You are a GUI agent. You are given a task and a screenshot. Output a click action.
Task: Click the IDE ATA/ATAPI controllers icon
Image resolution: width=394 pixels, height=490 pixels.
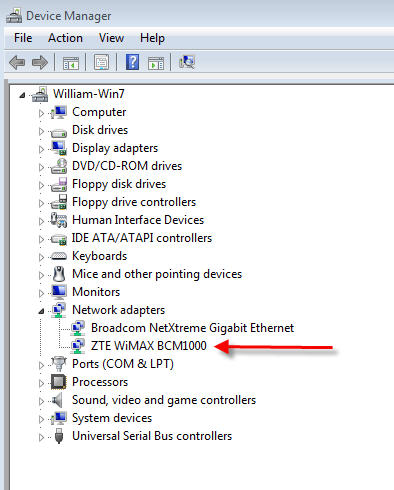click(59, 239)
